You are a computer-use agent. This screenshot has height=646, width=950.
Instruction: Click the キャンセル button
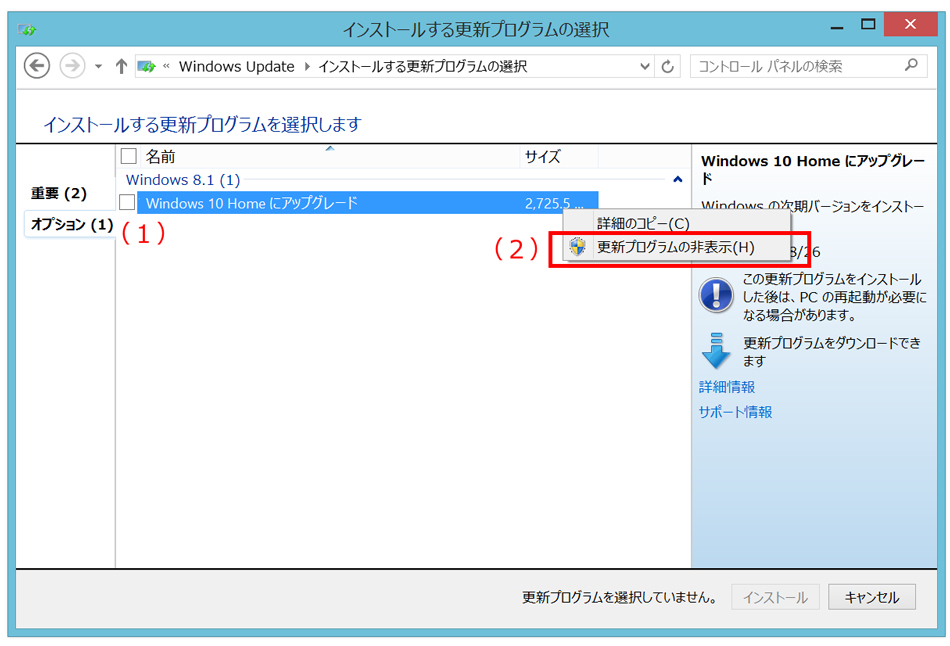[871, 598]
